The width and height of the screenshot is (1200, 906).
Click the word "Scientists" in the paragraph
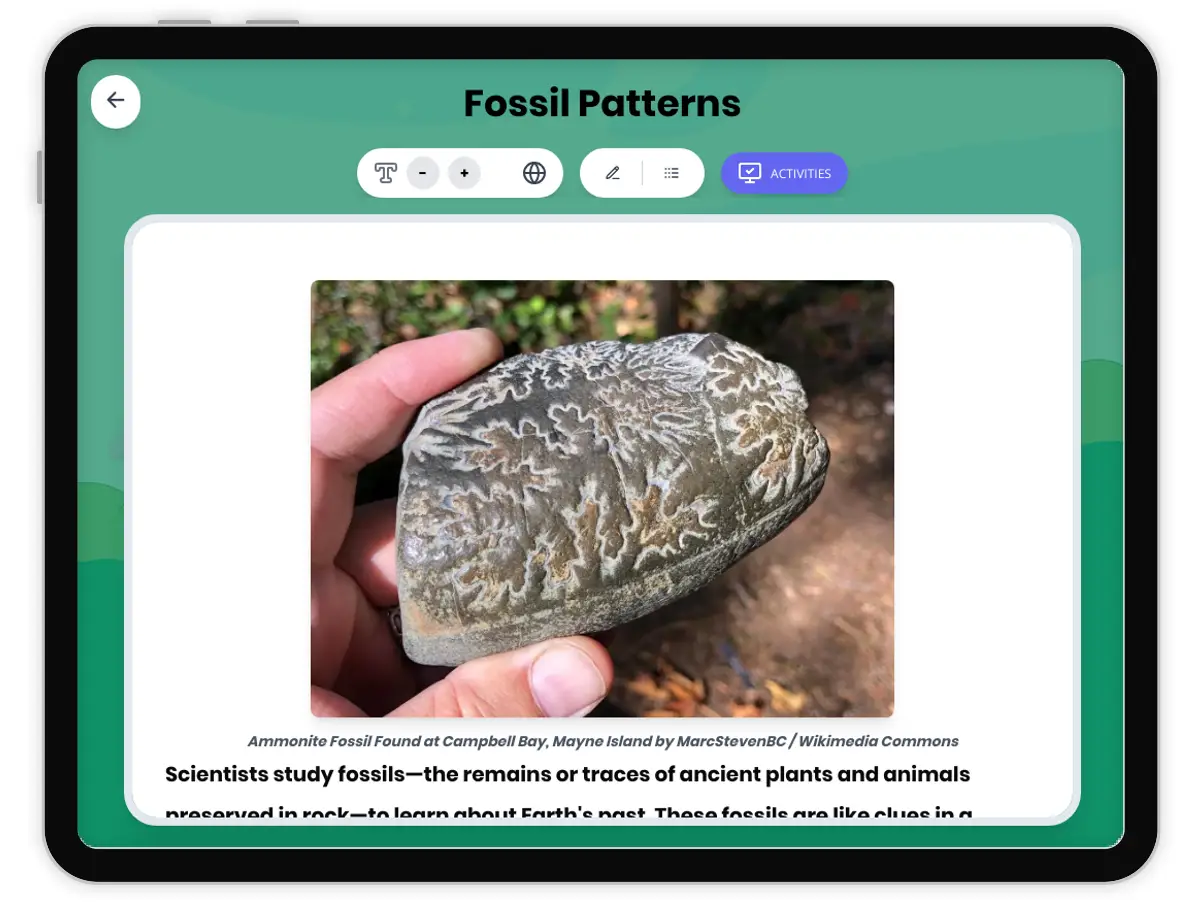click(x=218, y=775)
